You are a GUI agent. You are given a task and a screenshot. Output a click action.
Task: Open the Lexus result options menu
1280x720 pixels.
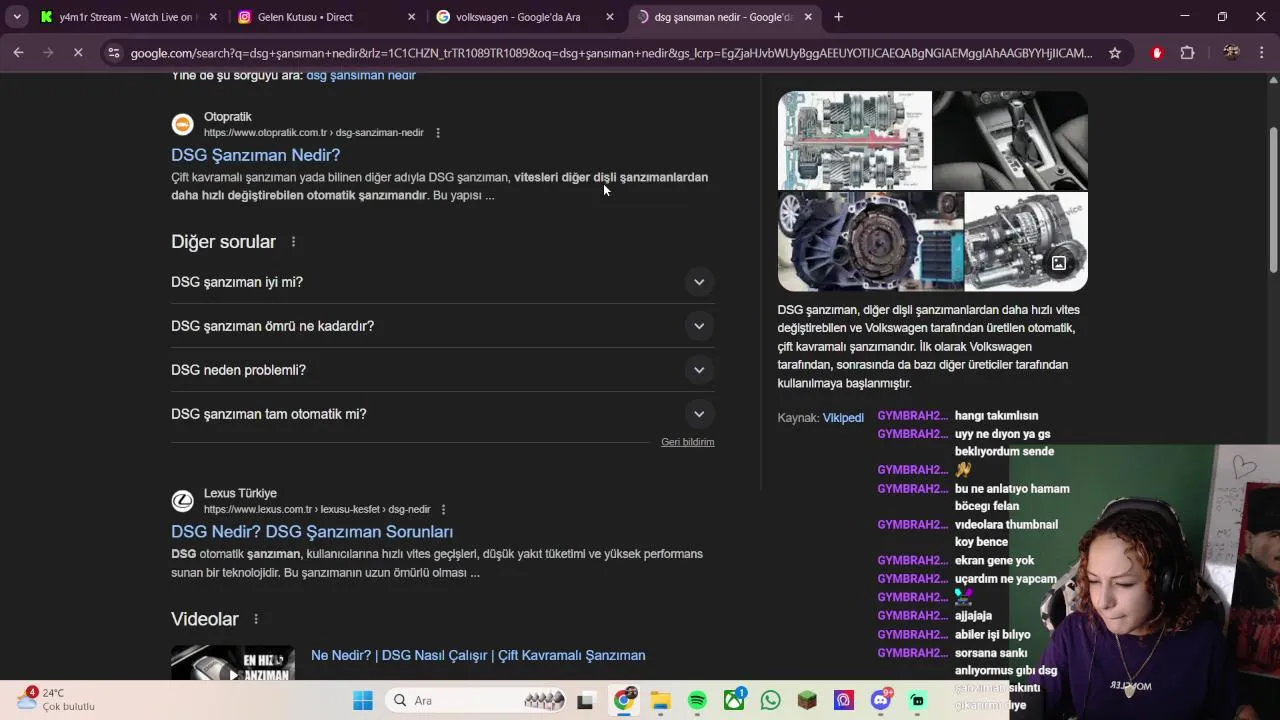coord(443,510)
